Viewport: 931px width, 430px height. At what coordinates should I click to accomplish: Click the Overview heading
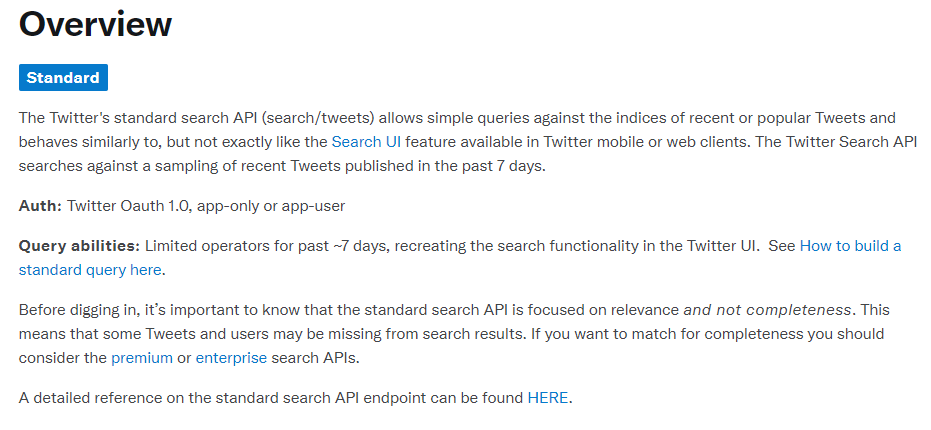point(96,24)
